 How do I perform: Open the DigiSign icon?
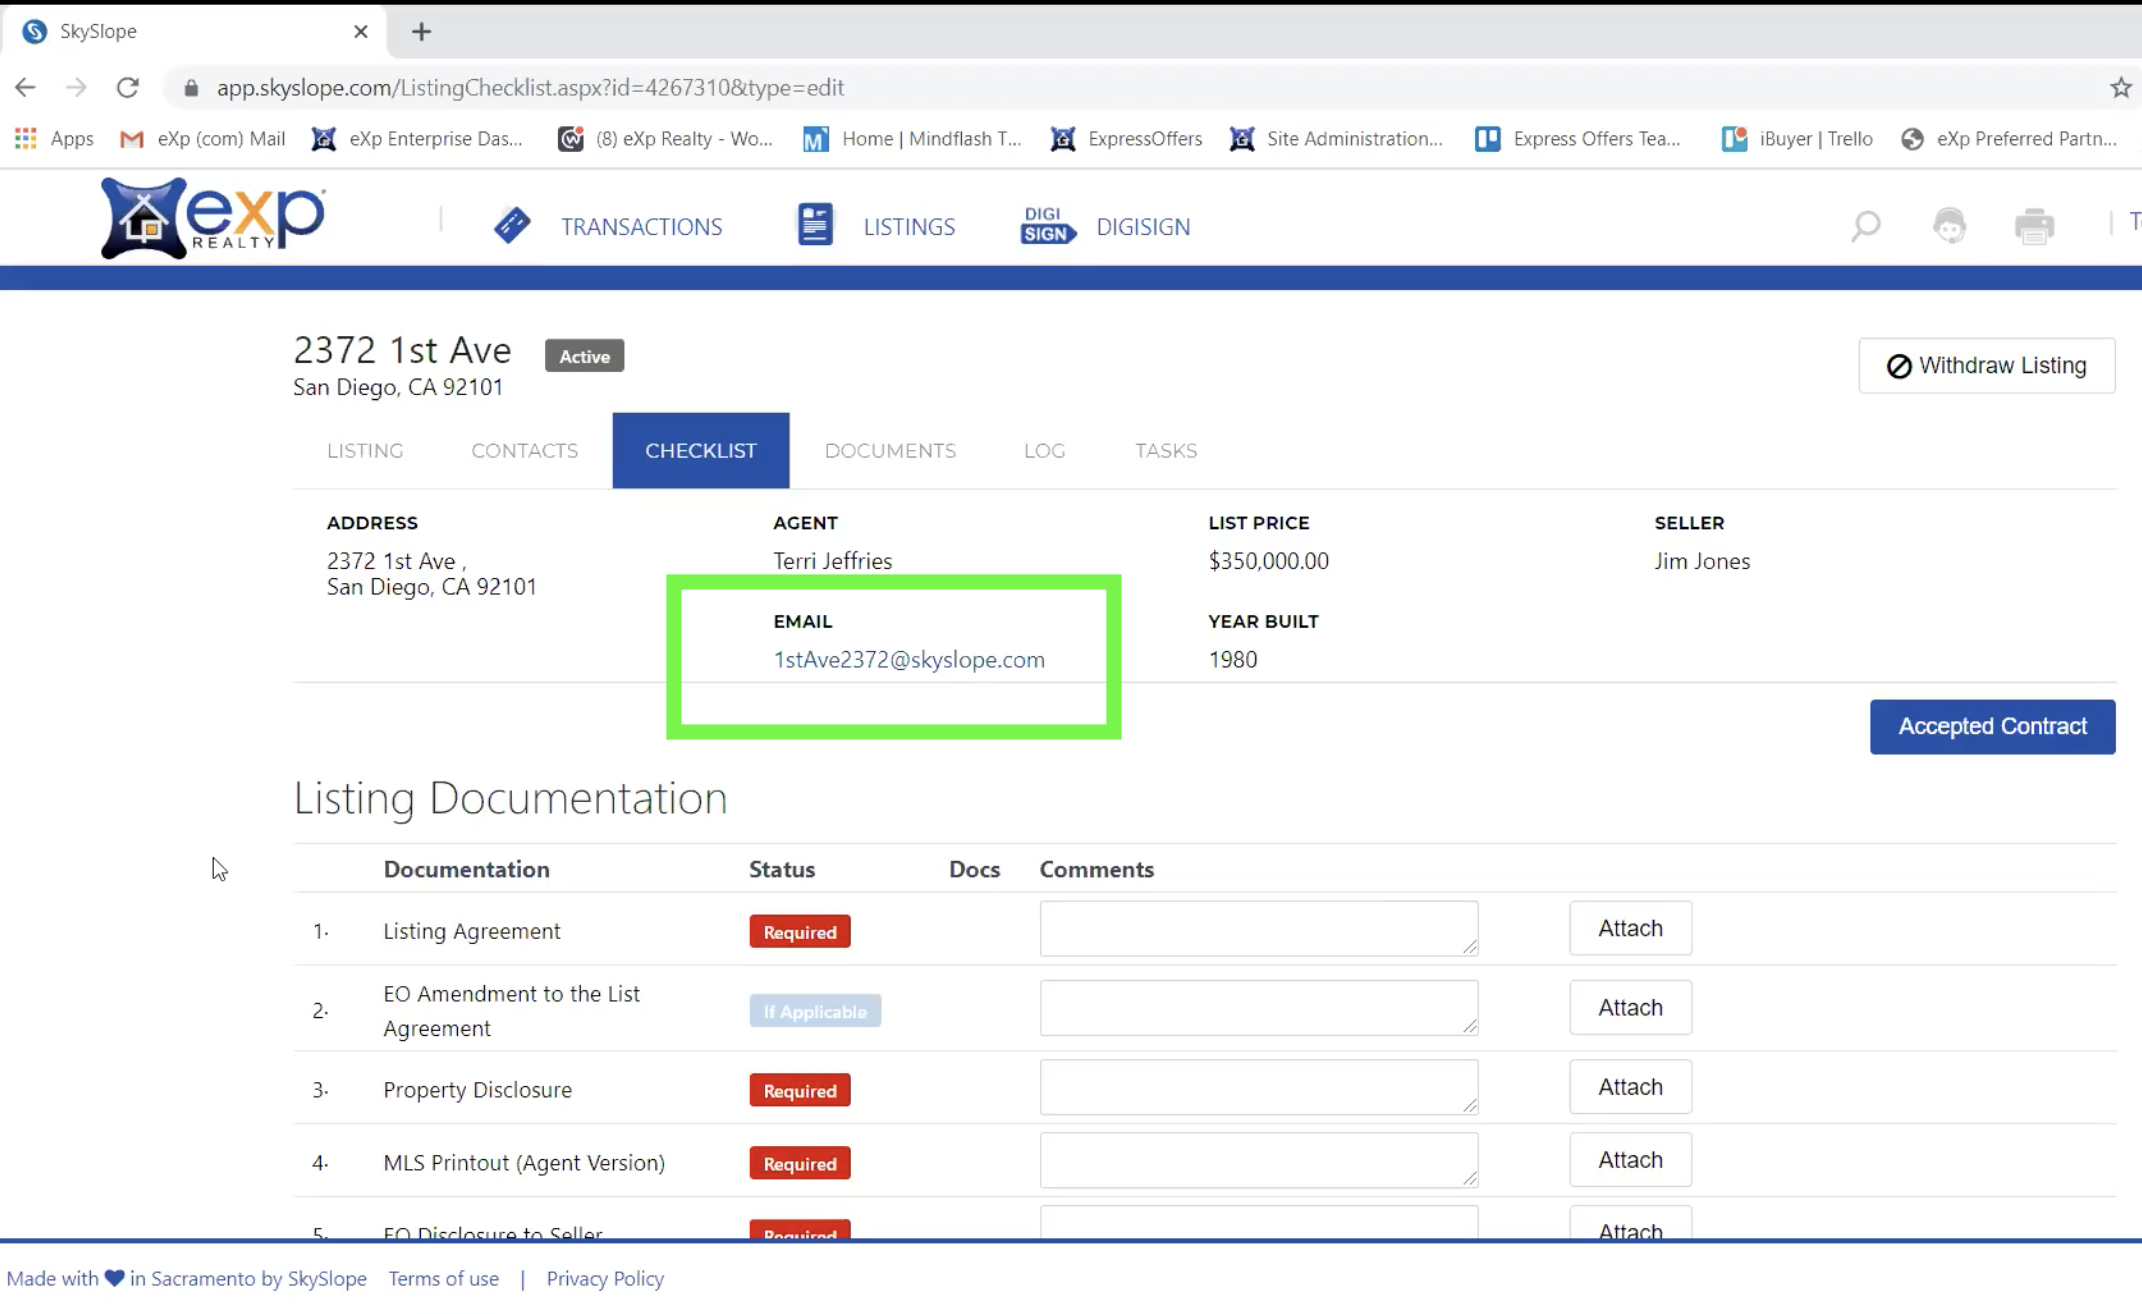point(1046,226)
